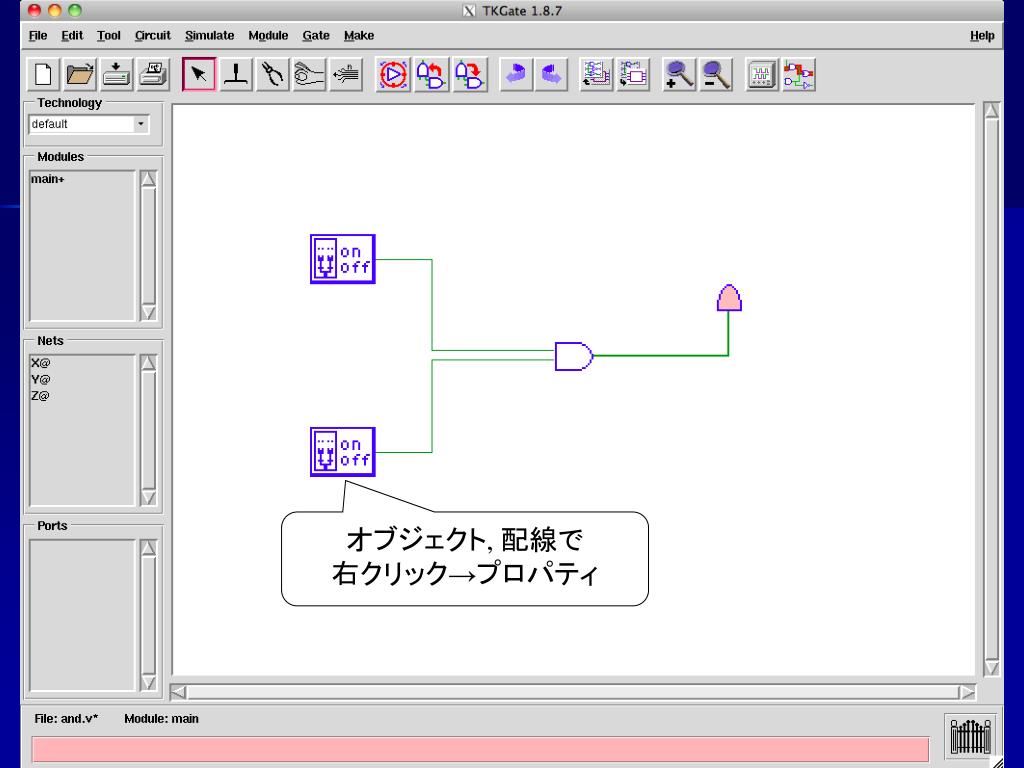Click the rotate-orientation play icon
This screenshot has height=768, width=1024.
click(x=393, y=74)
